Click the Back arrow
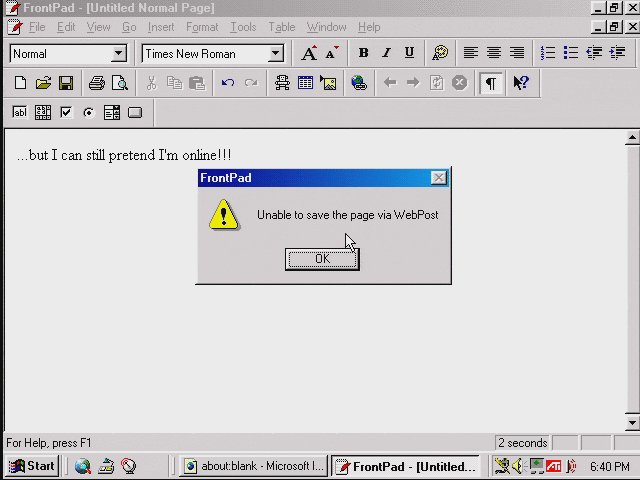This screenshot has height=480, width=640. click(x=390, y=83)
